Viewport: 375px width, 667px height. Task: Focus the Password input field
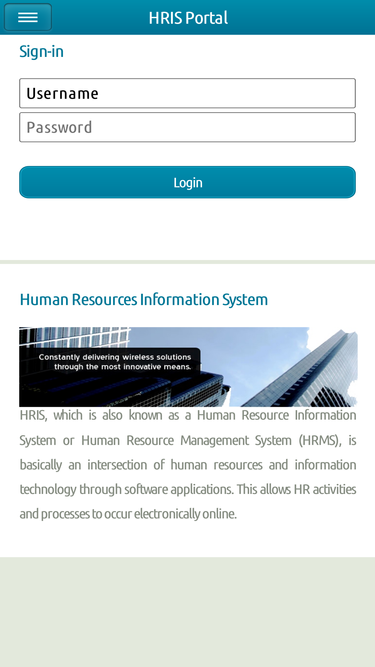tap(188, 127)
